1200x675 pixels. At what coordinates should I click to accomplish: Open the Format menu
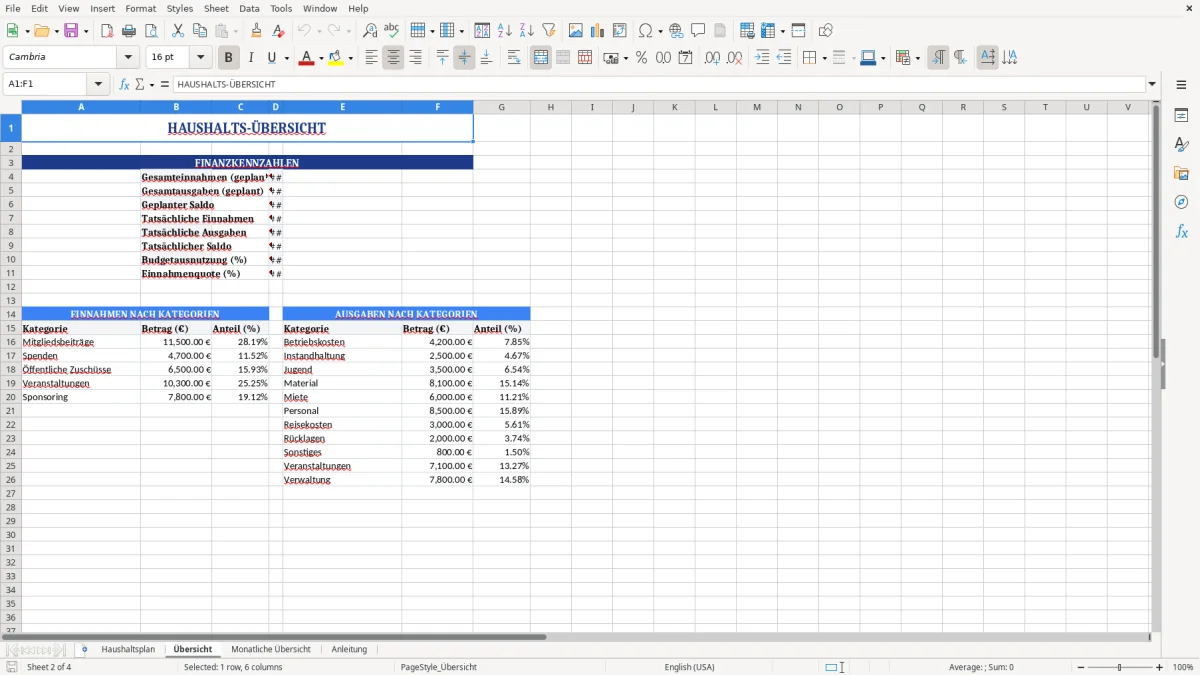(140, 8)
